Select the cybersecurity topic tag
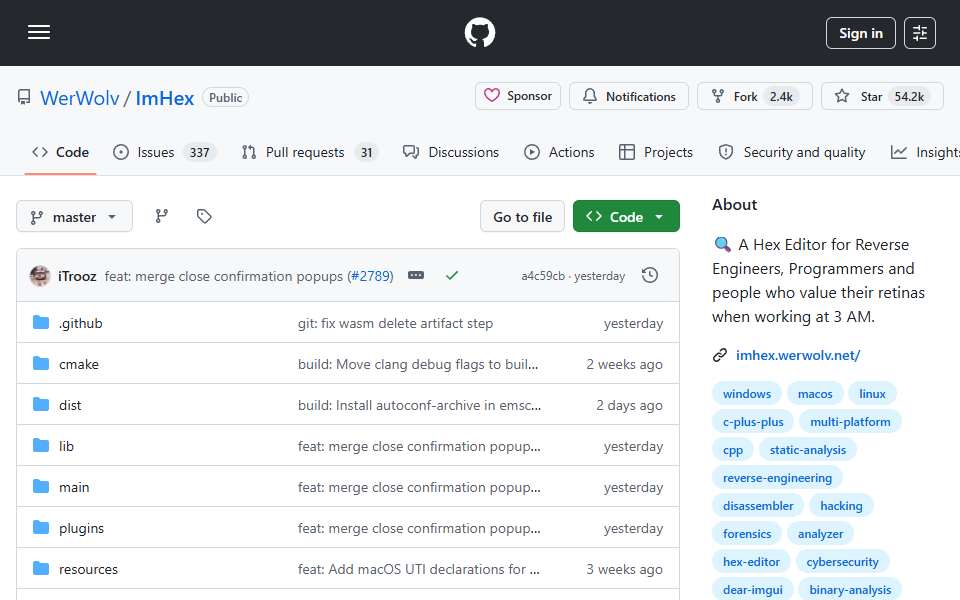Viewport: 960px width, 600px height. 842,562
